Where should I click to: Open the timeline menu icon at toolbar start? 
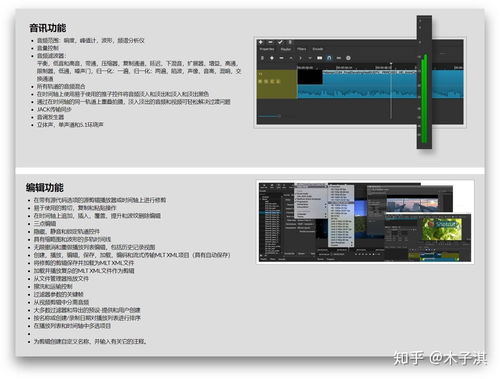click(x=262, y=58)
